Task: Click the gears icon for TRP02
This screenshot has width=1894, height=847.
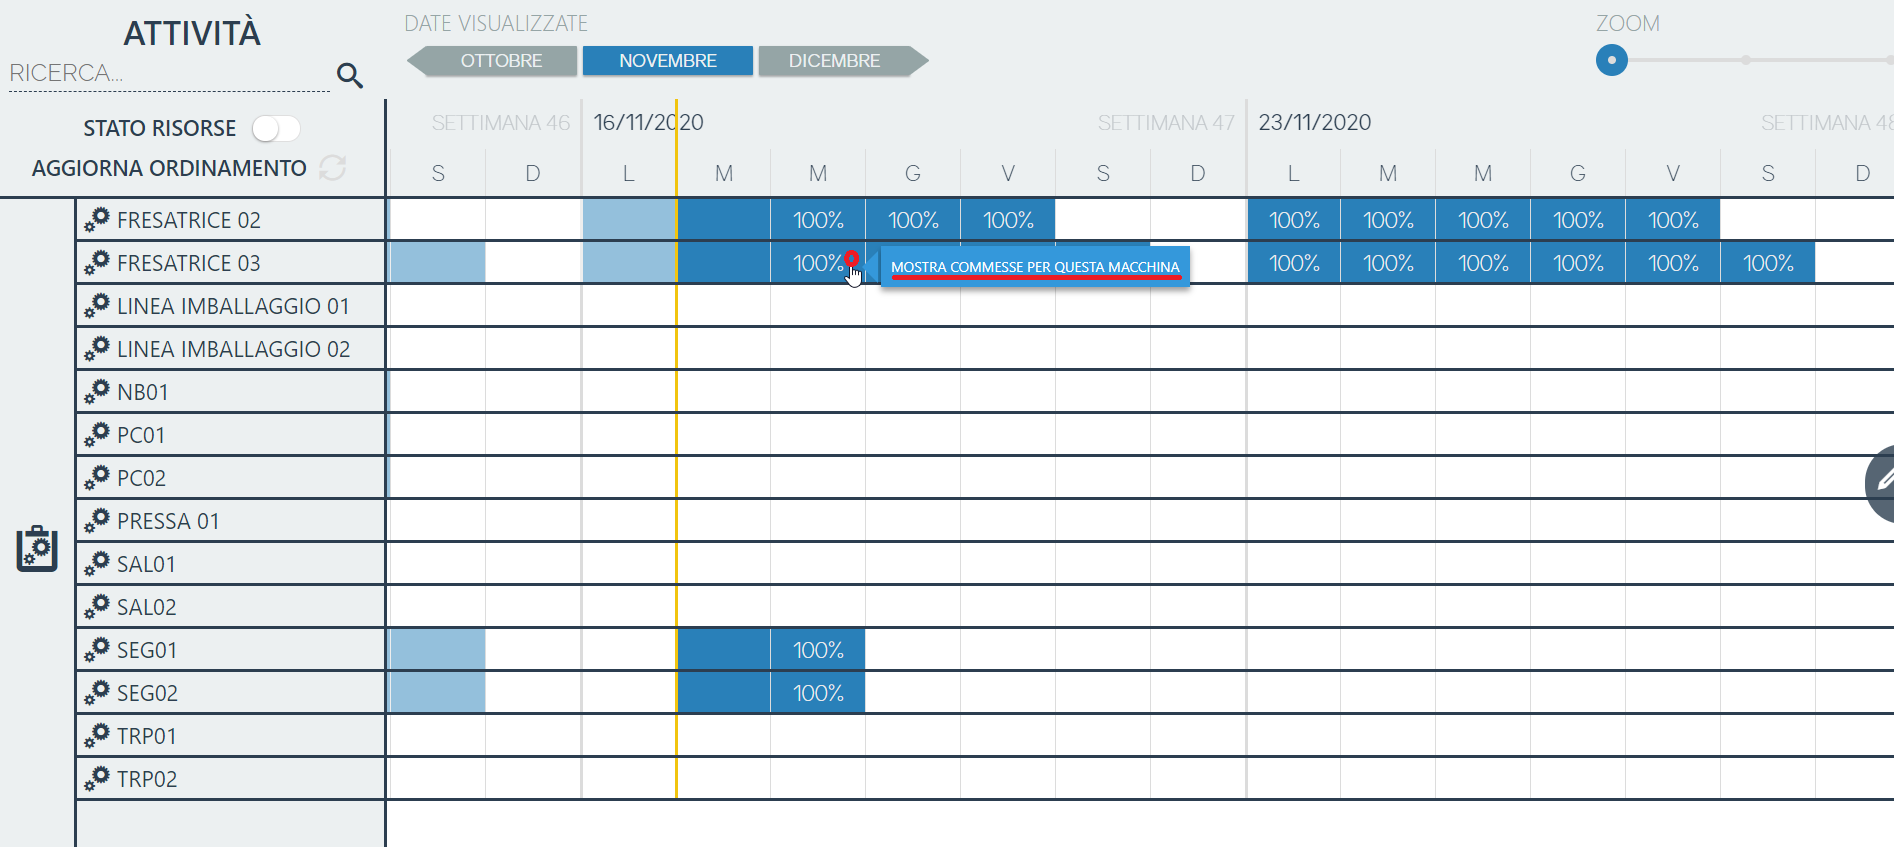Action: click(x=97, y=779)
